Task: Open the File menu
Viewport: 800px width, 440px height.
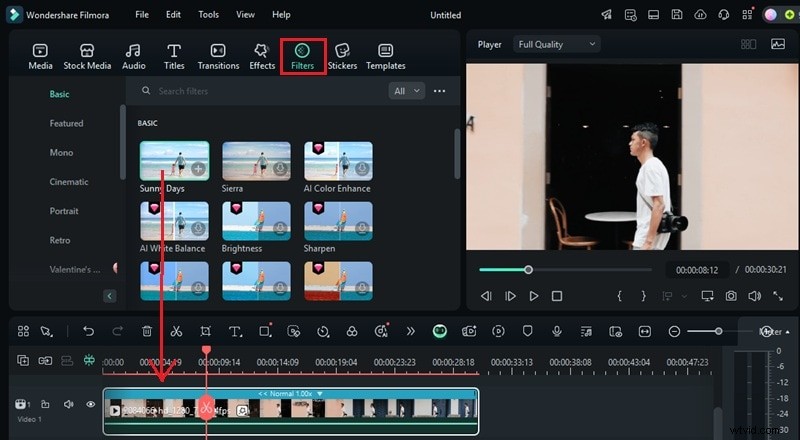Action: [x=142, y=14]
